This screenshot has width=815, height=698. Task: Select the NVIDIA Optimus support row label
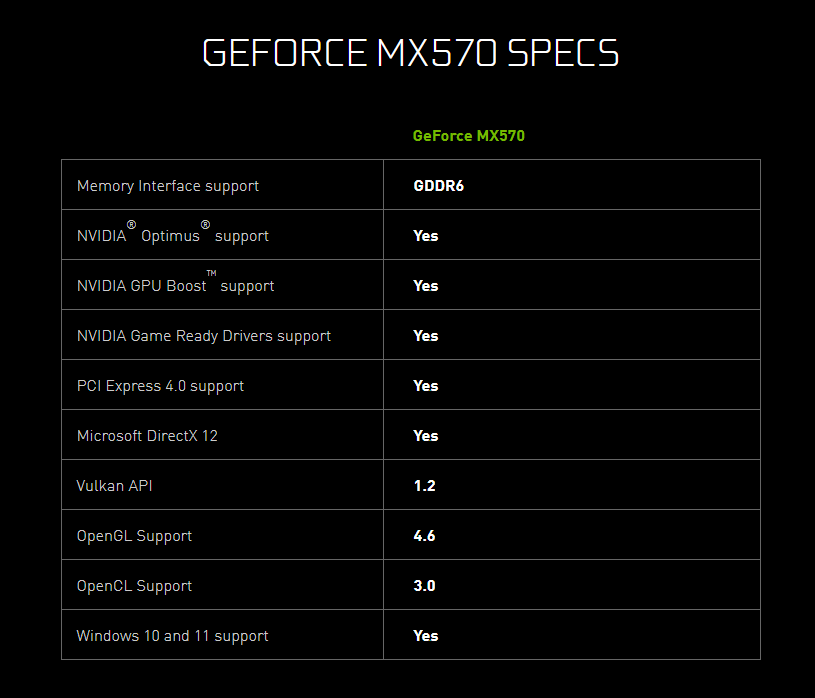(173, 236)
